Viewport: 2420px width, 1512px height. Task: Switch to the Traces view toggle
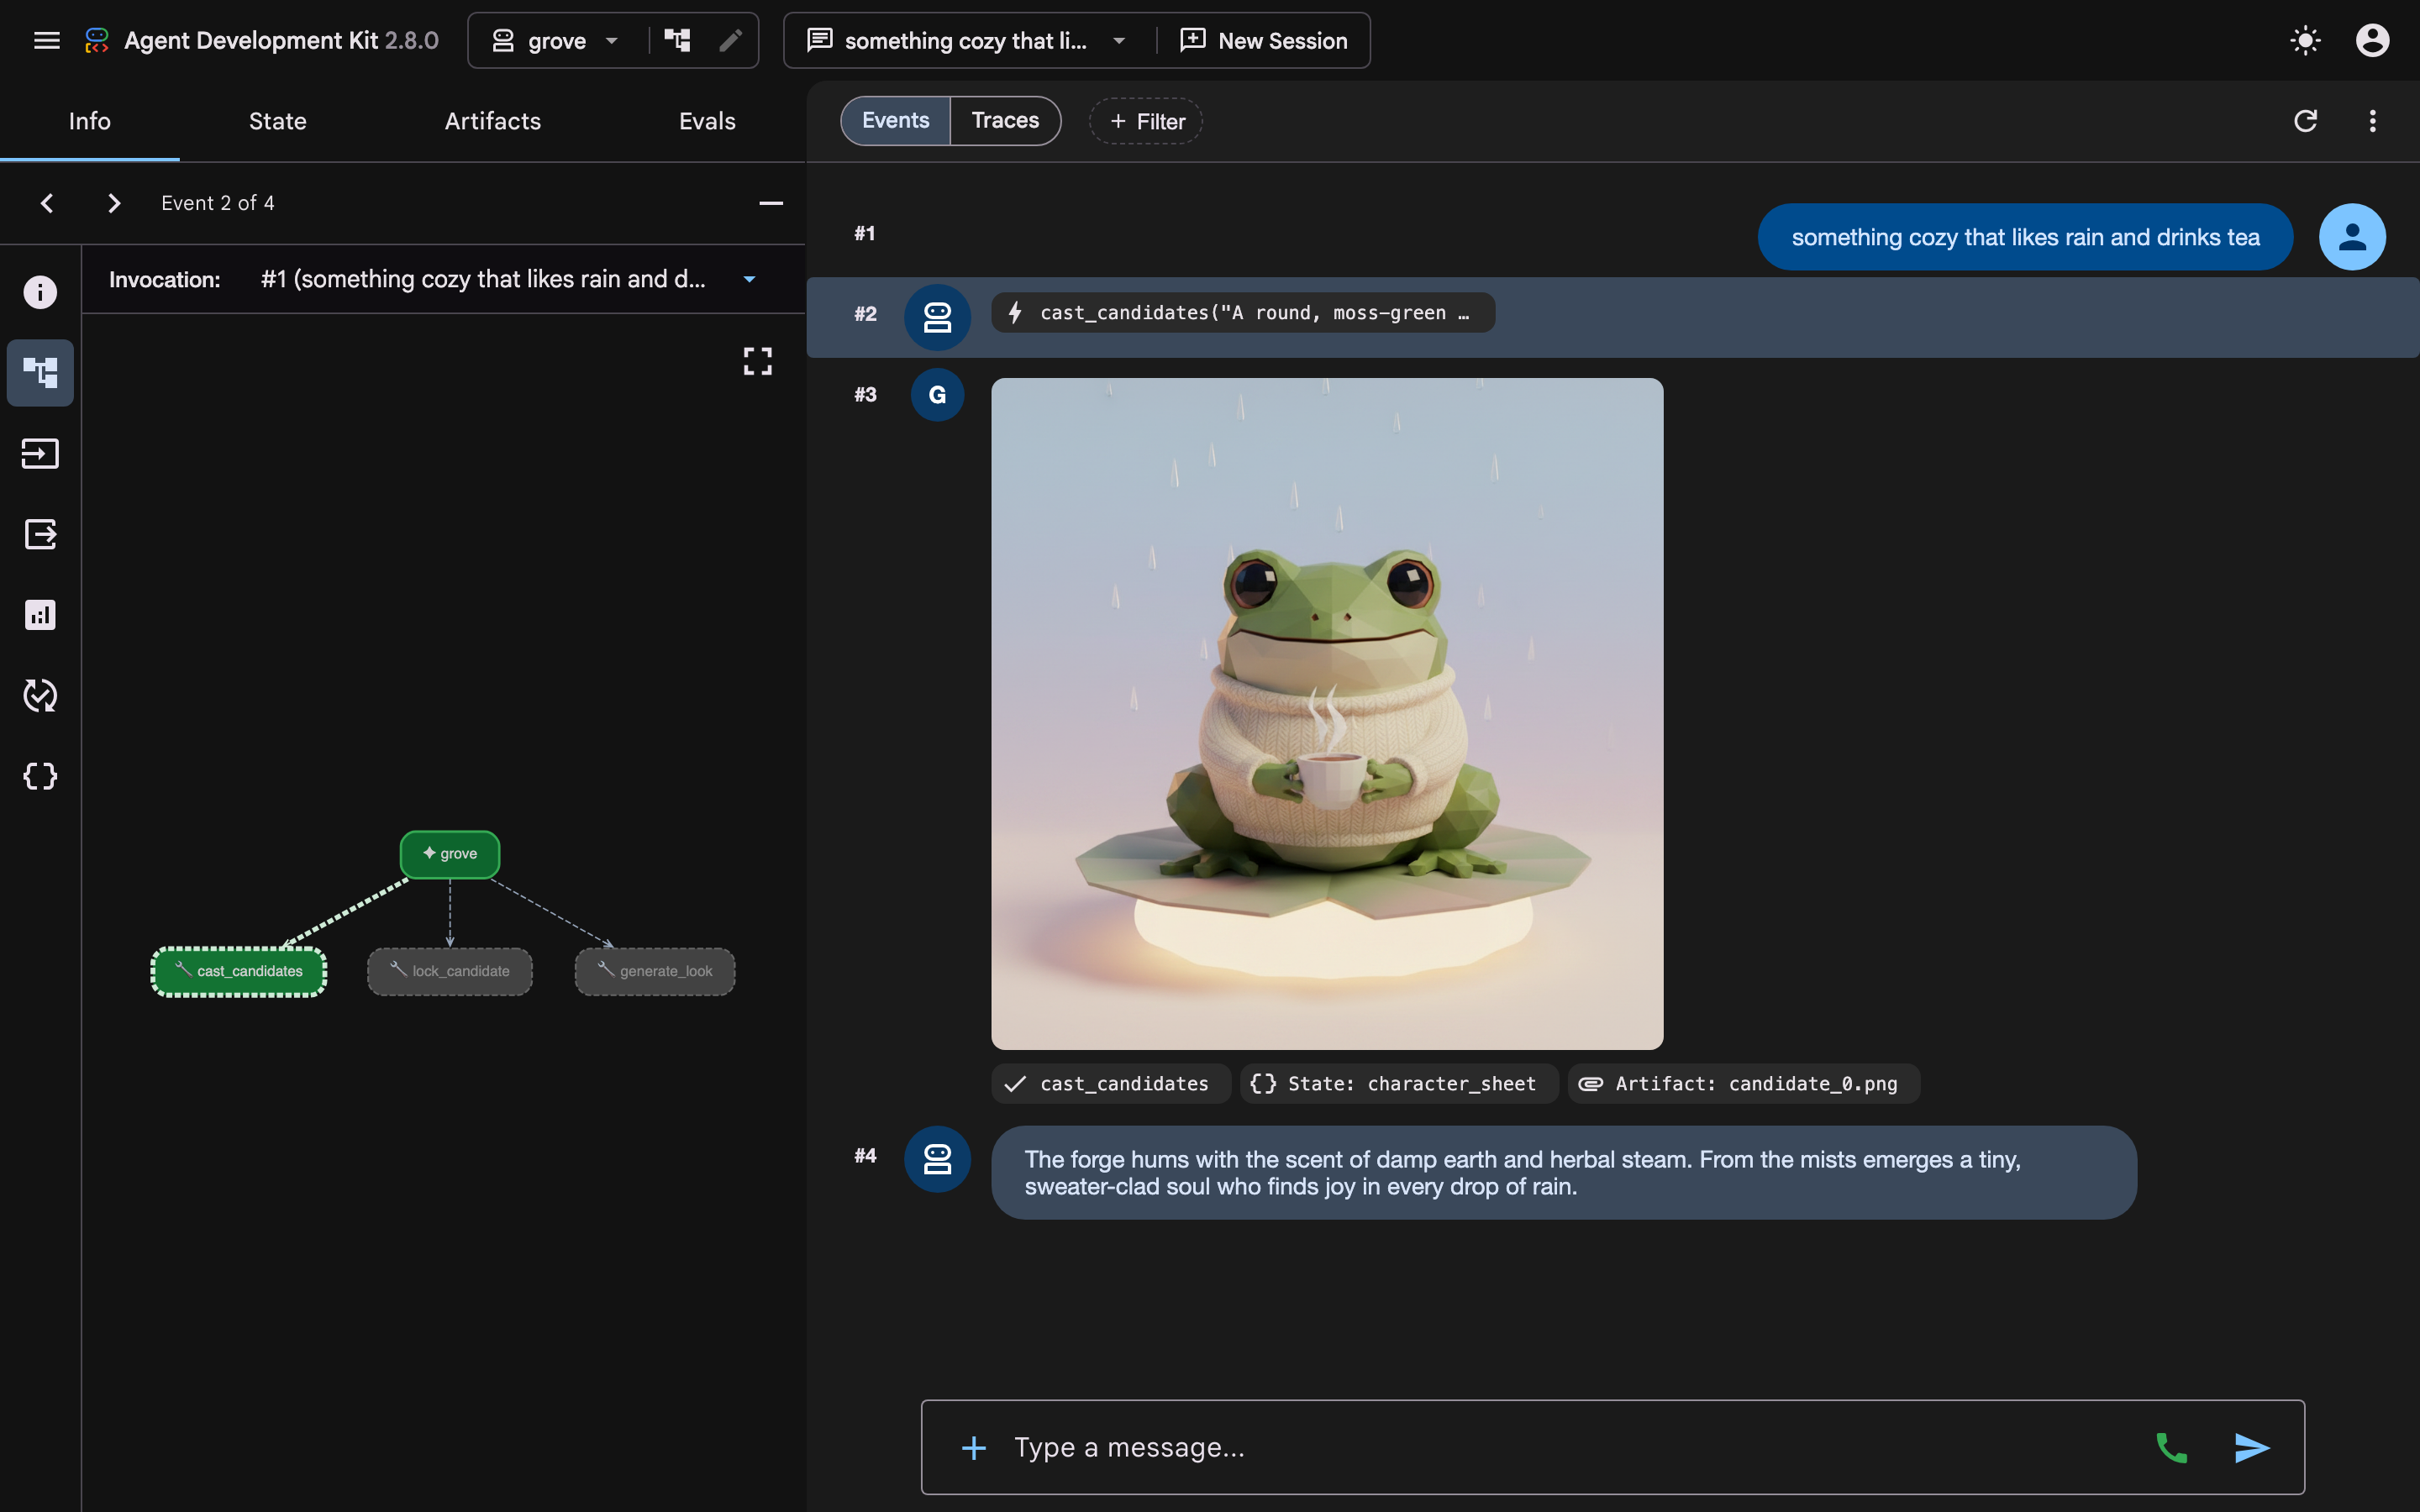(1005, 121)
